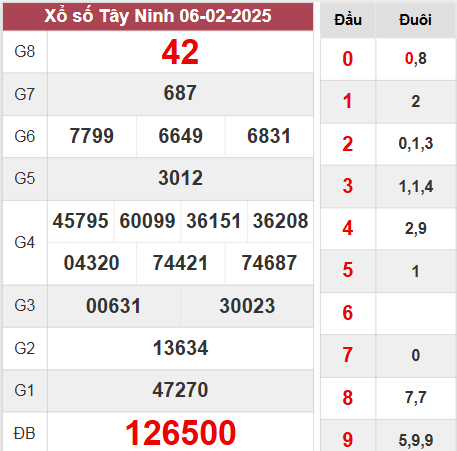Click the "Đuôi" column header
Viewport: 457px width, 451px height.
point(415,20)
